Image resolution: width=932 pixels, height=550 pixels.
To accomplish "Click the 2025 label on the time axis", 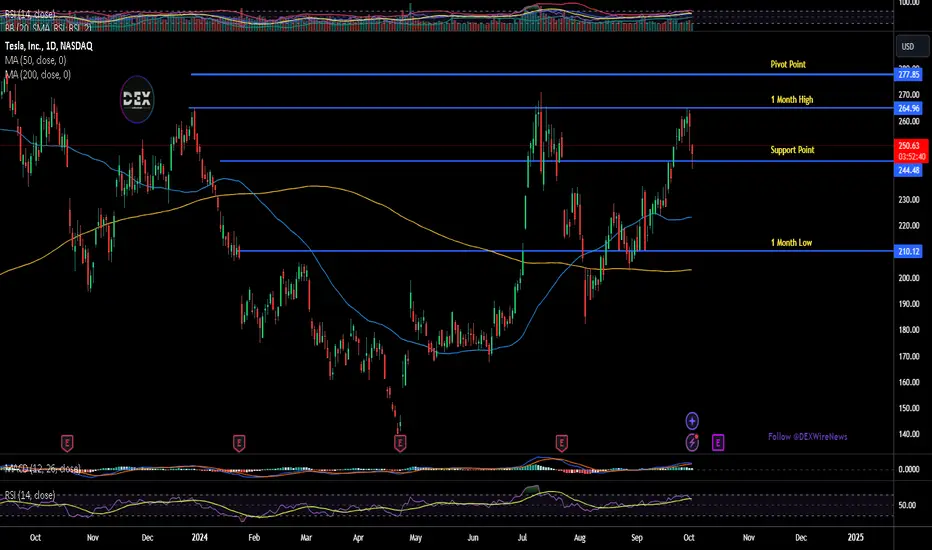I will coord(855,538).
